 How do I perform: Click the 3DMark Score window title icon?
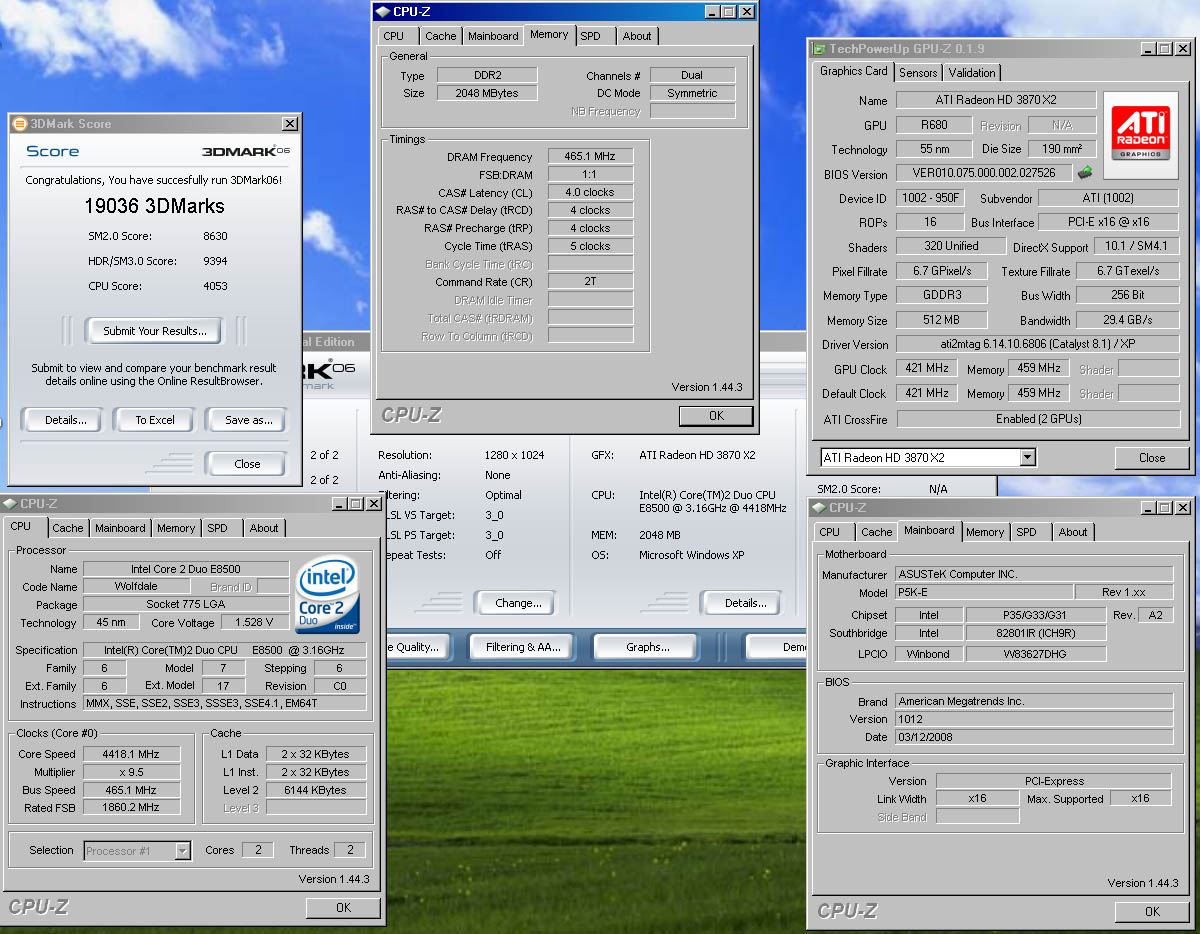click(x=19, y=124)
